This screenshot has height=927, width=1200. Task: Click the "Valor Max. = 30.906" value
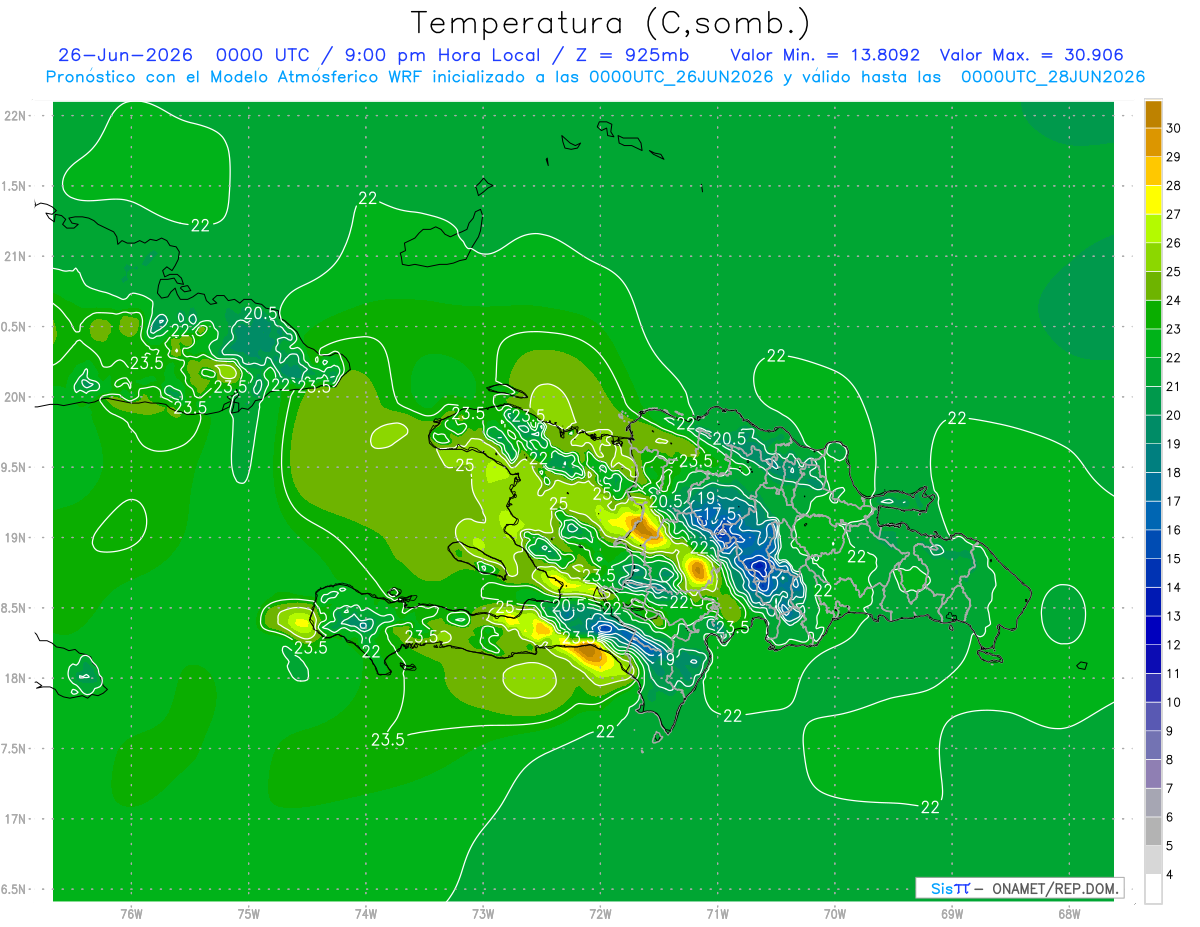pyautogui.click(x=1031, y=55)
